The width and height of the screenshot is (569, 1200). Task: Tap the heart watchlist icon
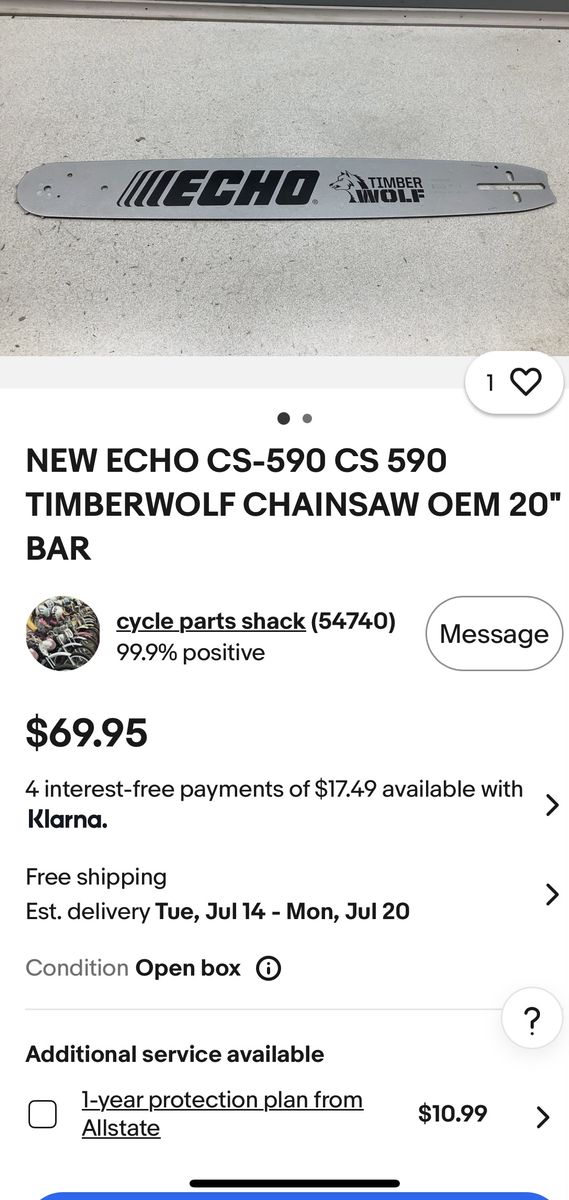pos(525,382)
